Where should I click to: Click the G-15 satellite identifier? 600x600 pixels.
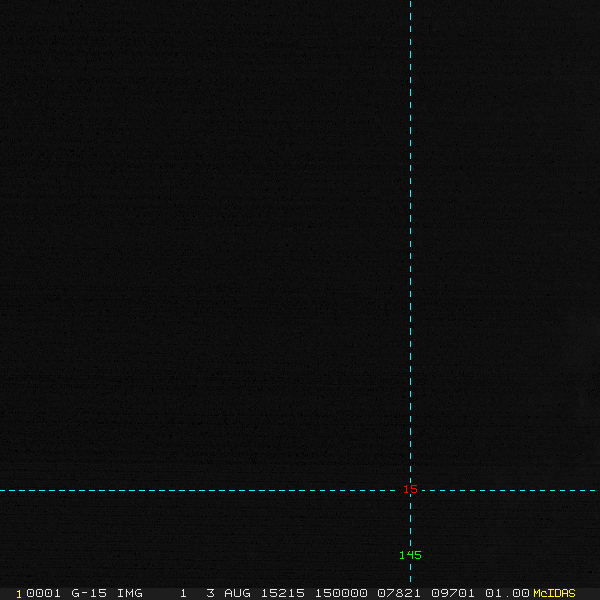click(89, 593)
